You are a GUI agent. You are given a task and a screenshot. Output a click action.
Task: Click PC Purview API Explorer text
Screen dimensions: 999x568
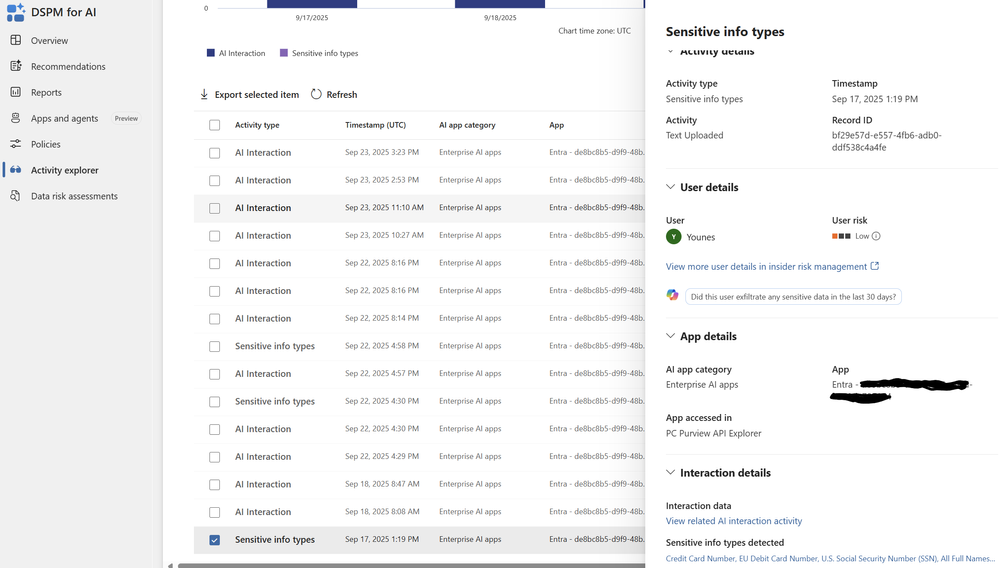point(714,433)
